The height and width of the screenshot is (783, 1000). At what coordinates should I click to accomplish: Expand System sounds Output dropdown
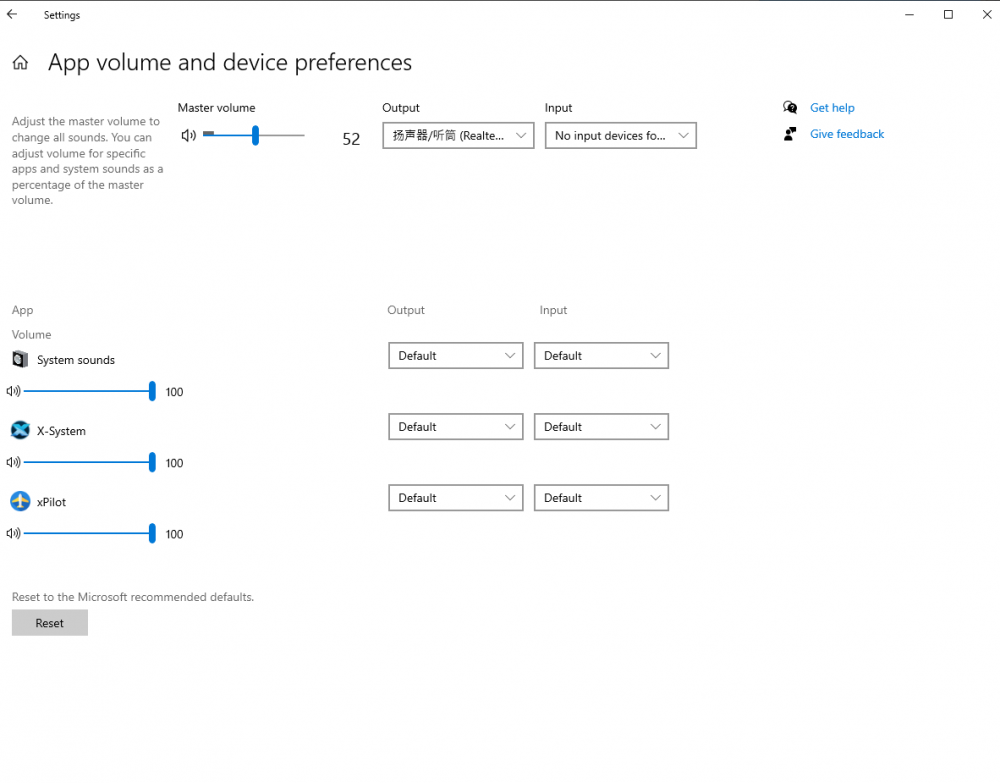[455, 356]
